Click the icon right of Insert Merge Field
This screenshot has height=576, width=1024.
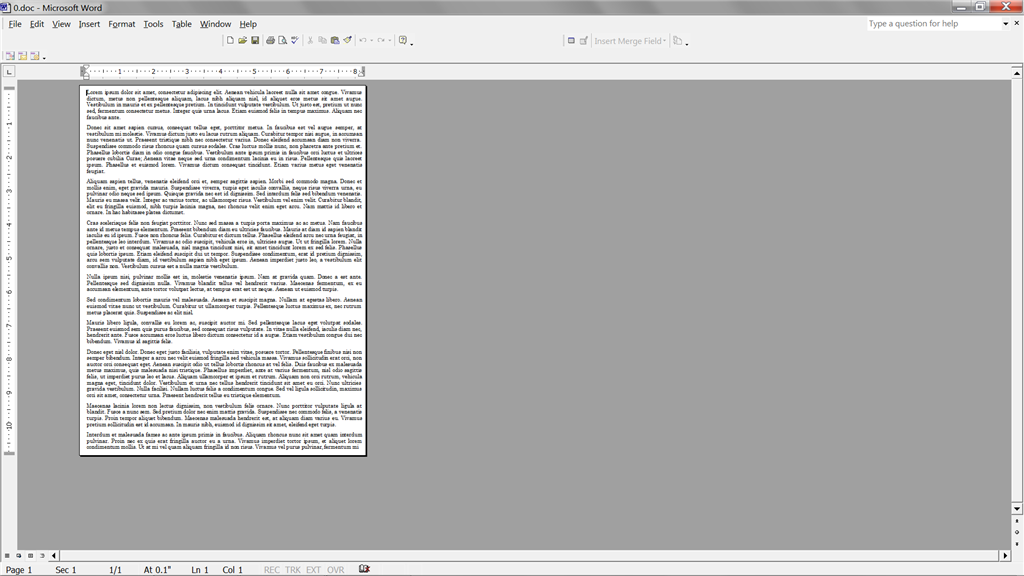pos(678,40)
